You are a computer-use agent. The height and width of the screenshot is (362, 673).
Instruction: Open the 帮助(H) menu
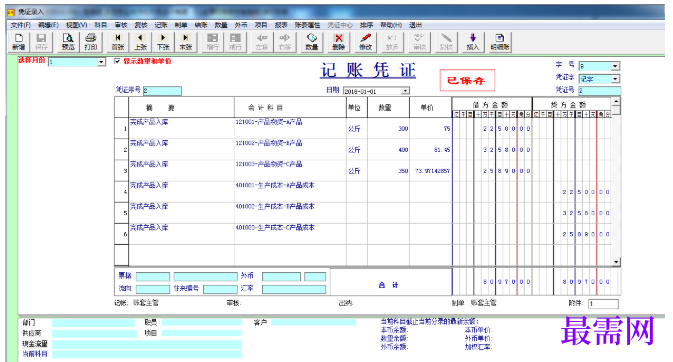[391, 25]
